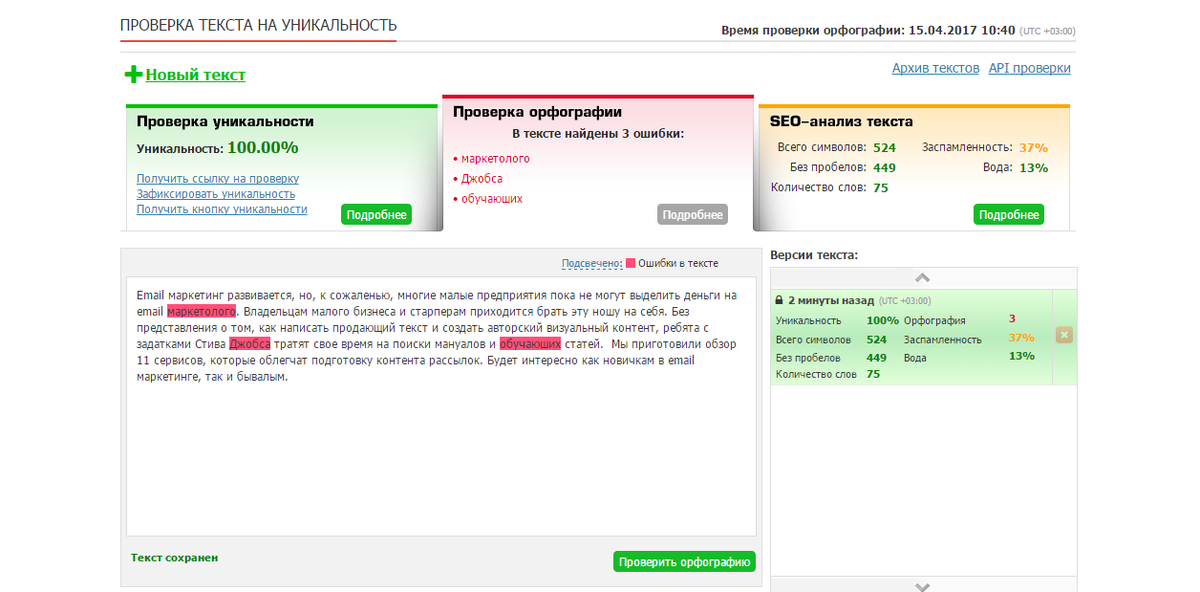This screenshot has width=1200, height=592.
Task: Click Подробнее in the uniqueness check panel
Action: [376, 215]
